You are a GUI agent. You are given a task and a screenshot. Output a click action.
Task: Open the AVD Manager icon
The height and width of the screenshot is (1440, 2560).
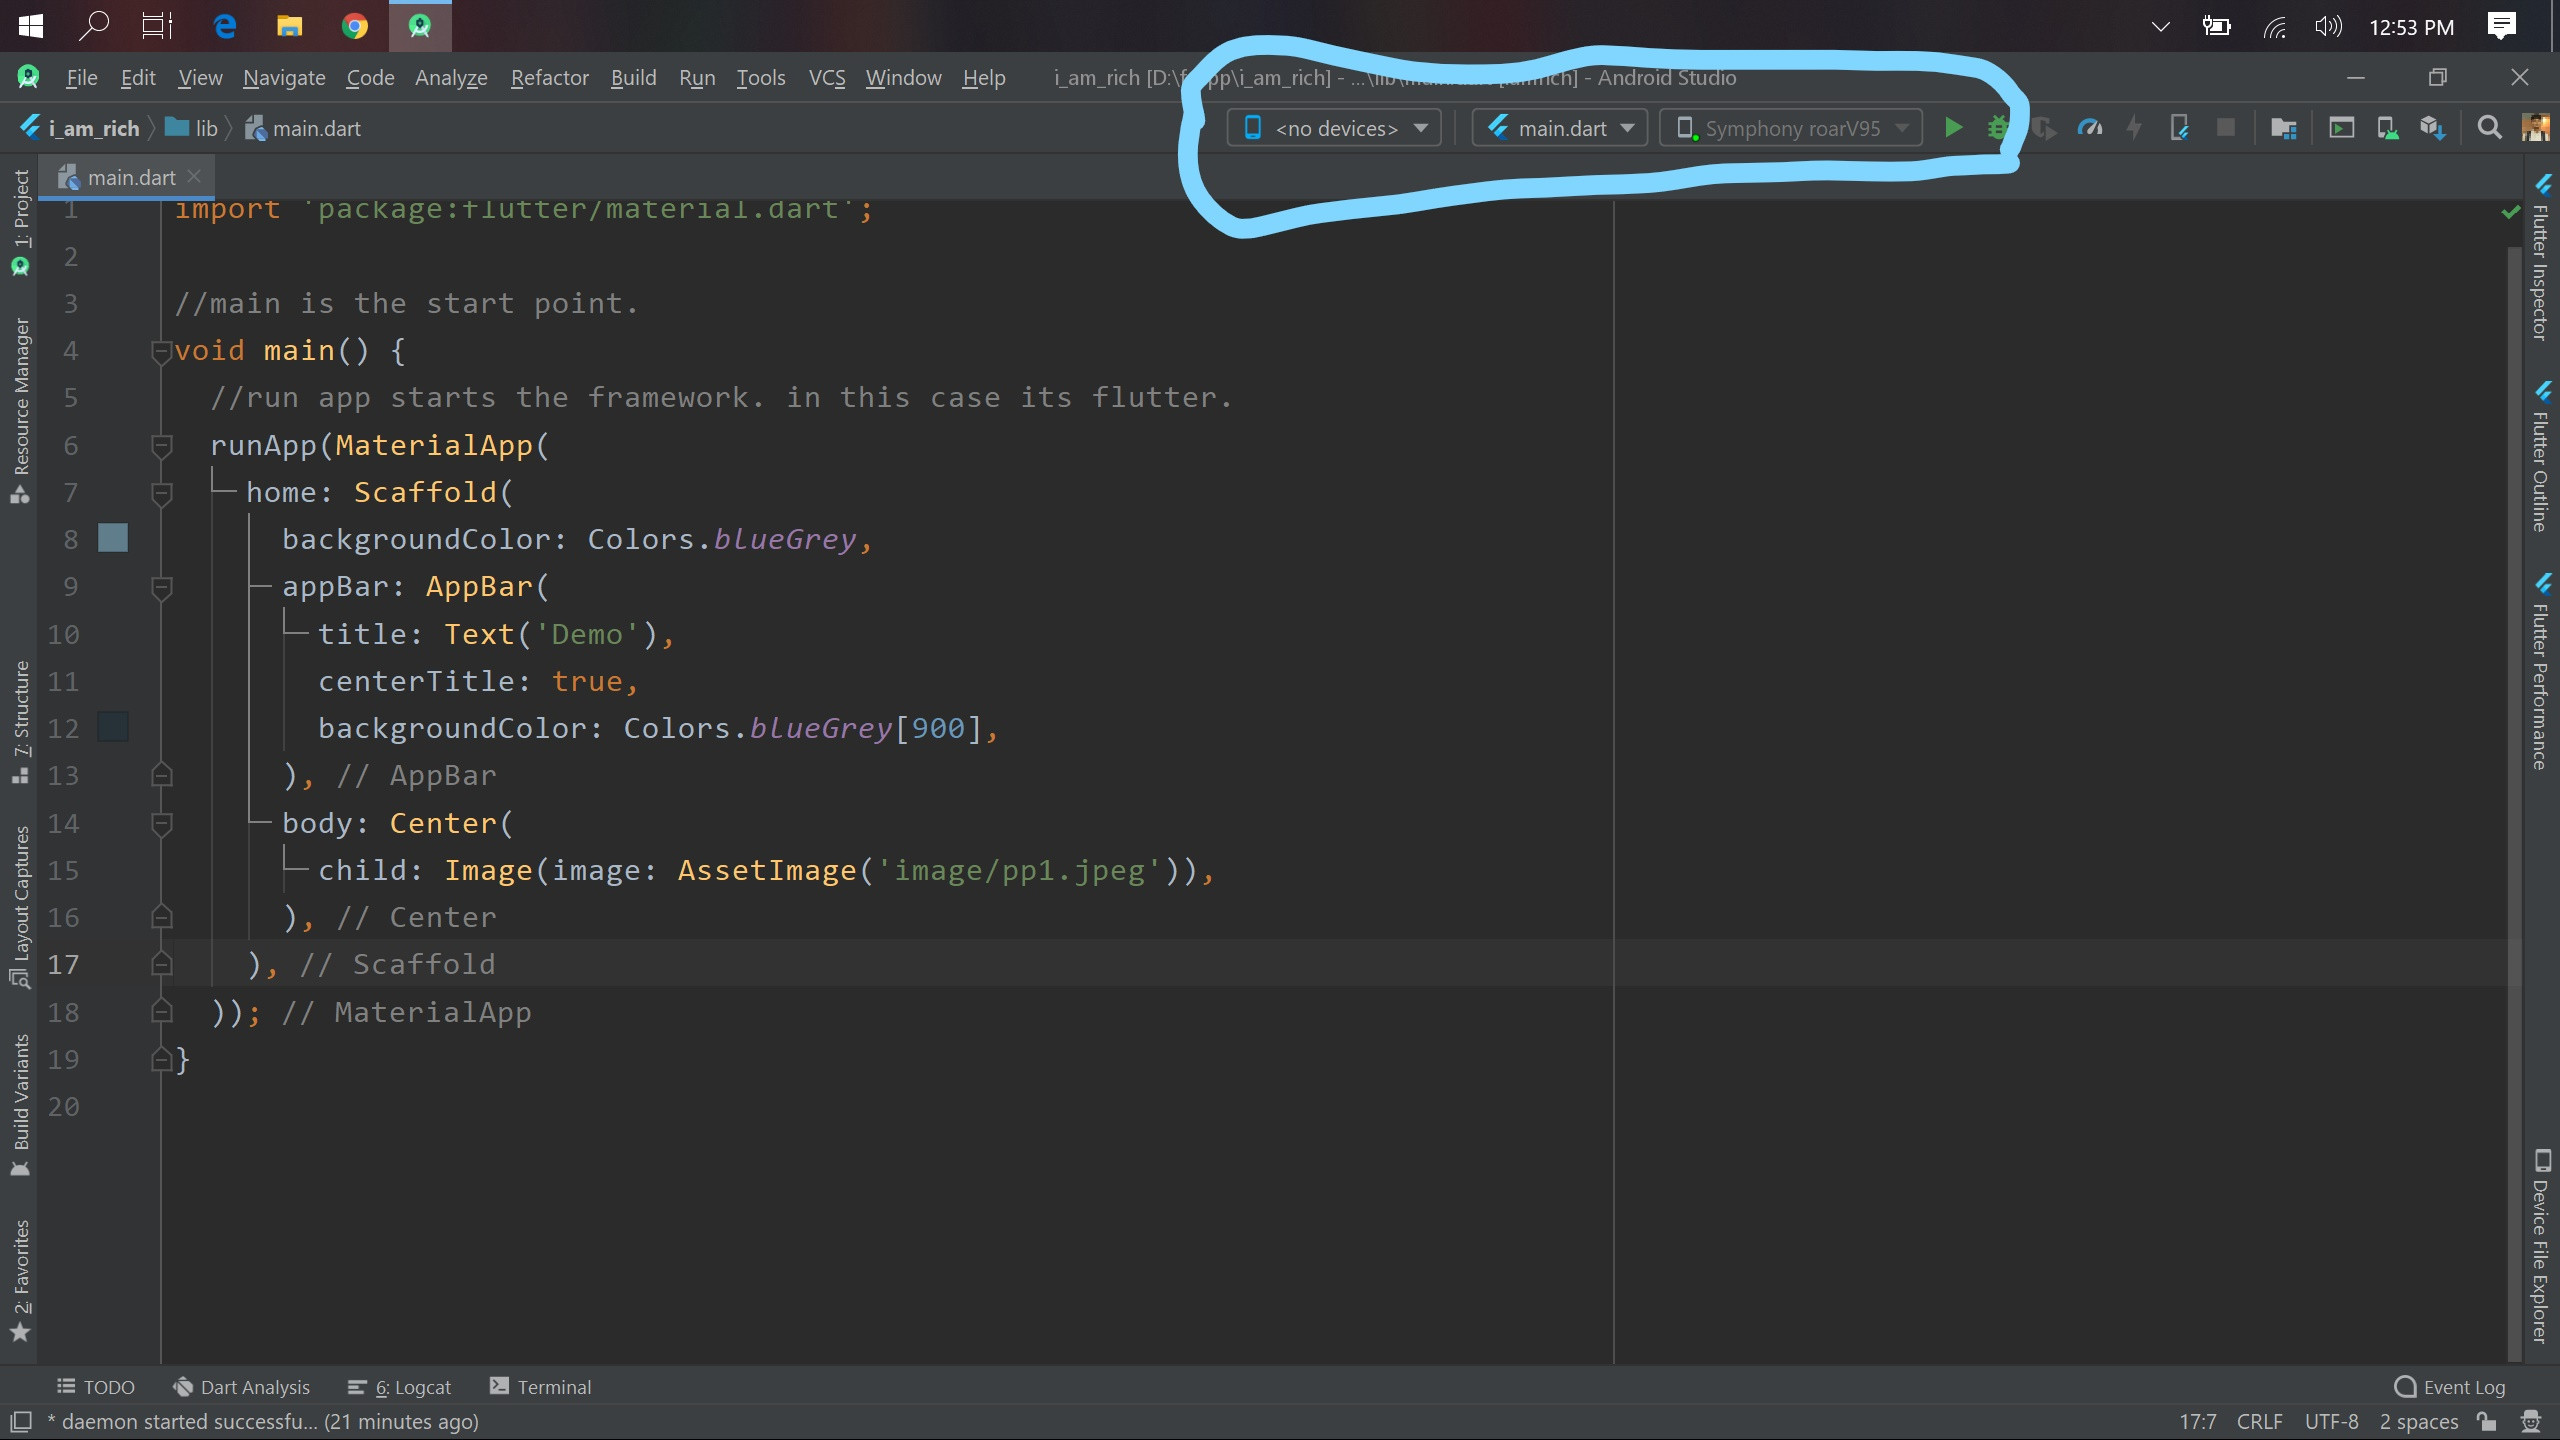pyautogui.click(x=2387, y=128)
